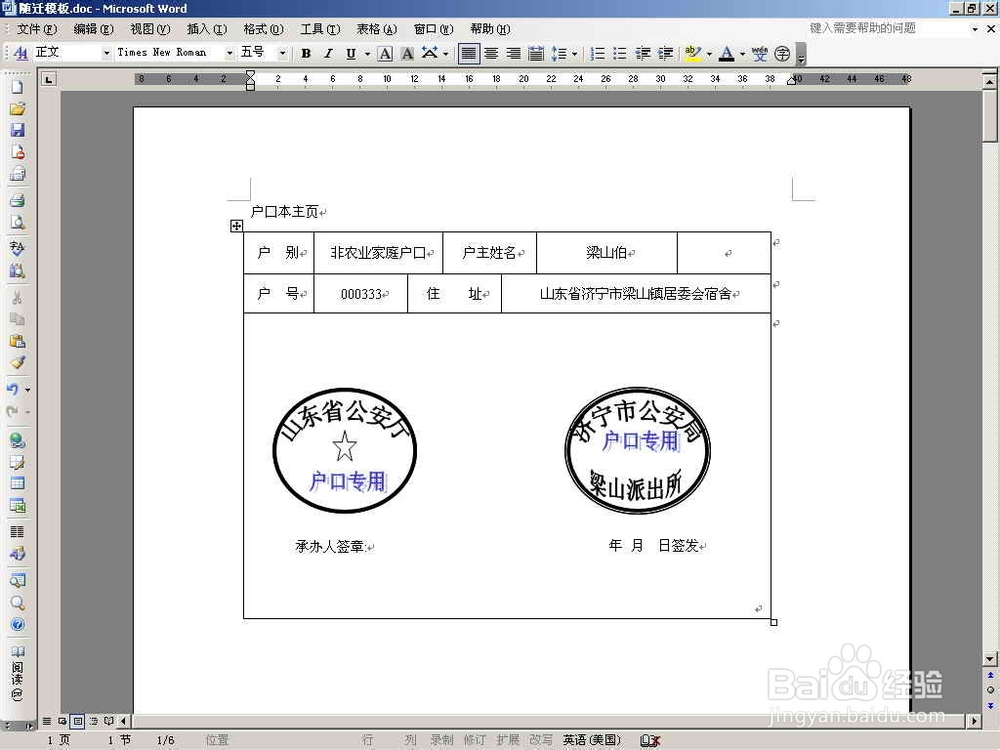Open the 插入 menu
Image resolution: width=1000 pixels, height=750 pixels.
pyautogui.click(x=206, y=29)
